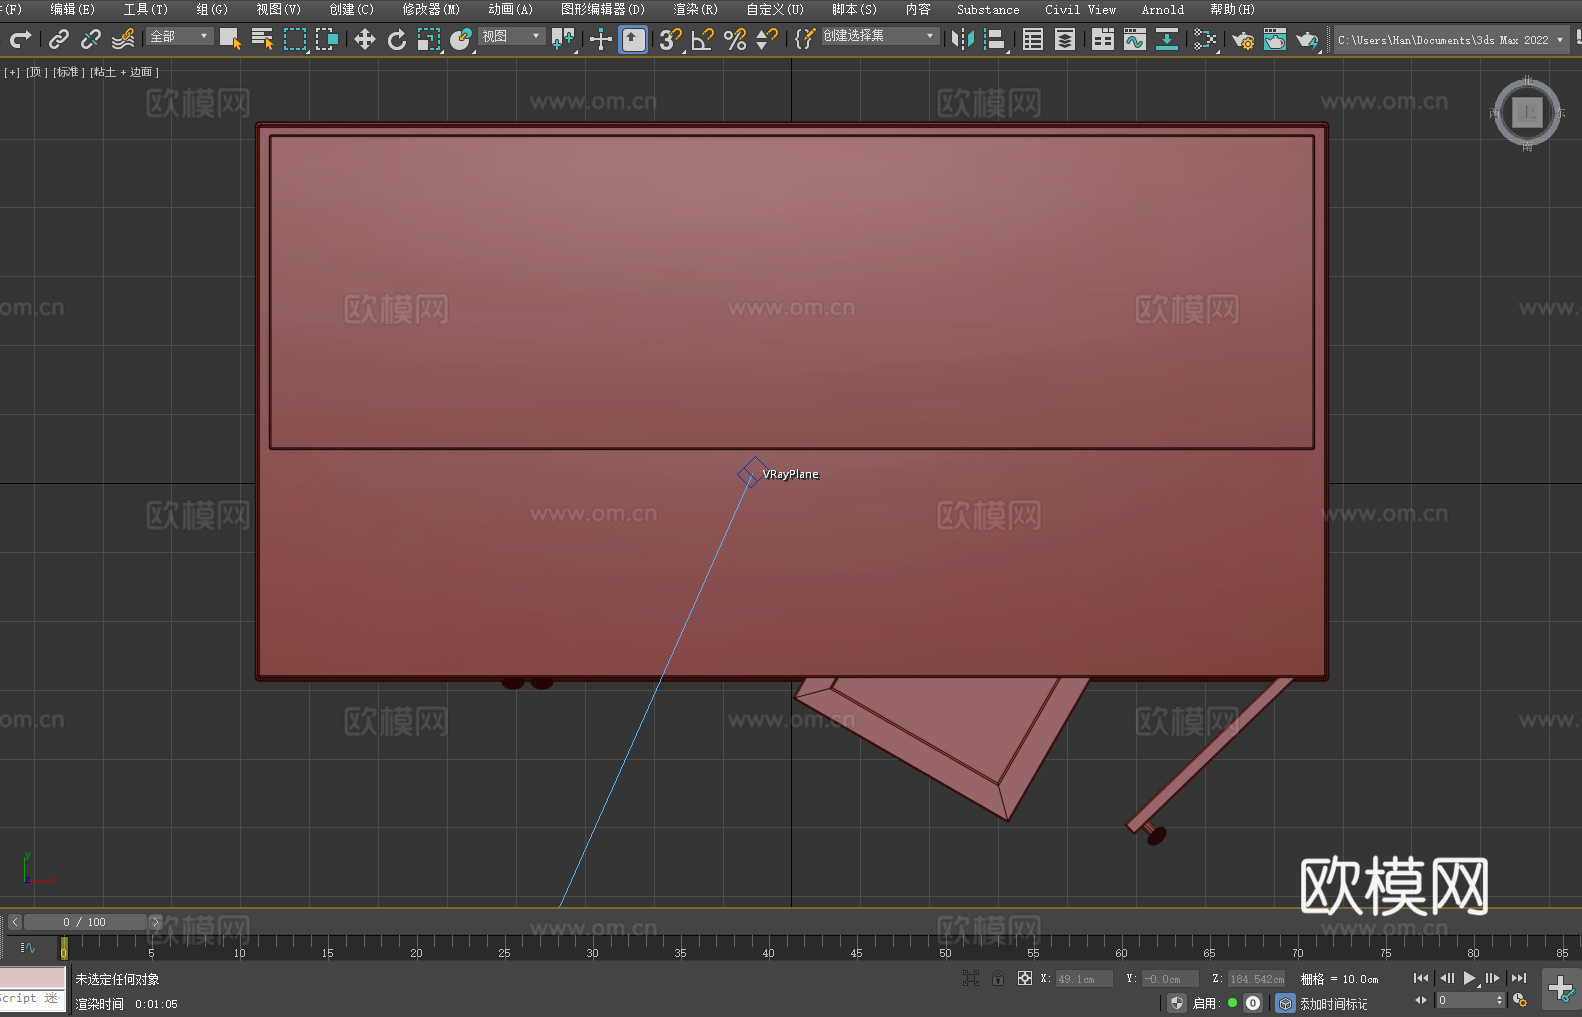Toggle Window/Crossing selection mode
This screenshot has width=1582, height=1017.
coord(327,39)
